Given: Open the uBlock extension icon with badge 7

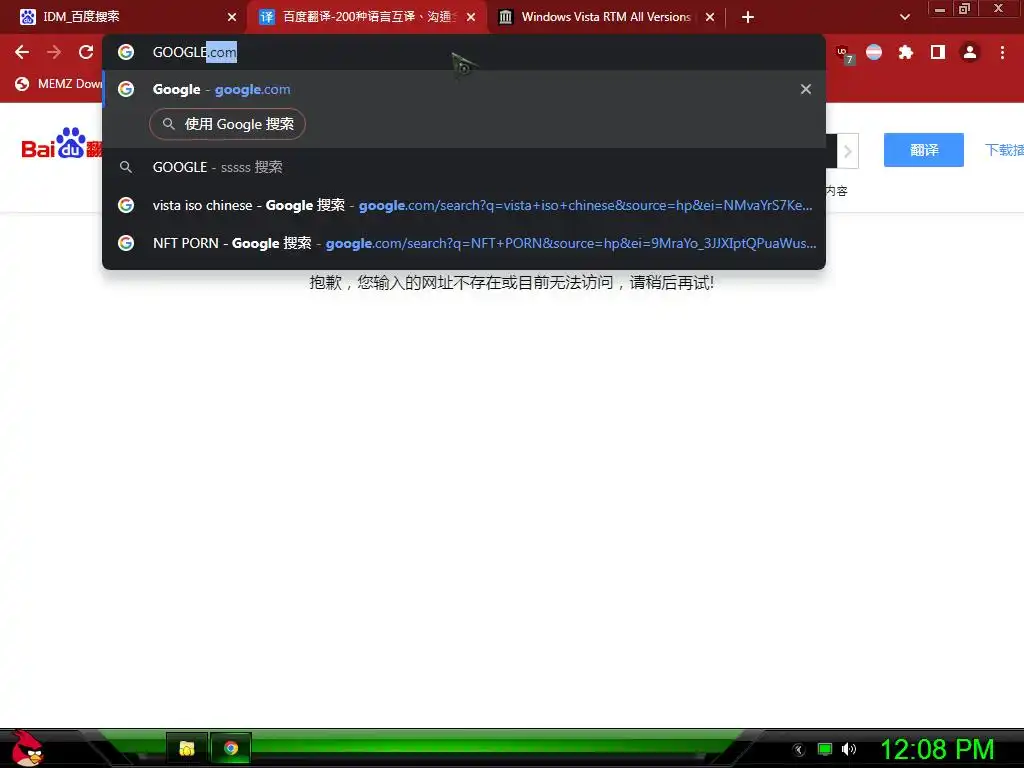Looking at the screenshot, I should tap(844, 54).
